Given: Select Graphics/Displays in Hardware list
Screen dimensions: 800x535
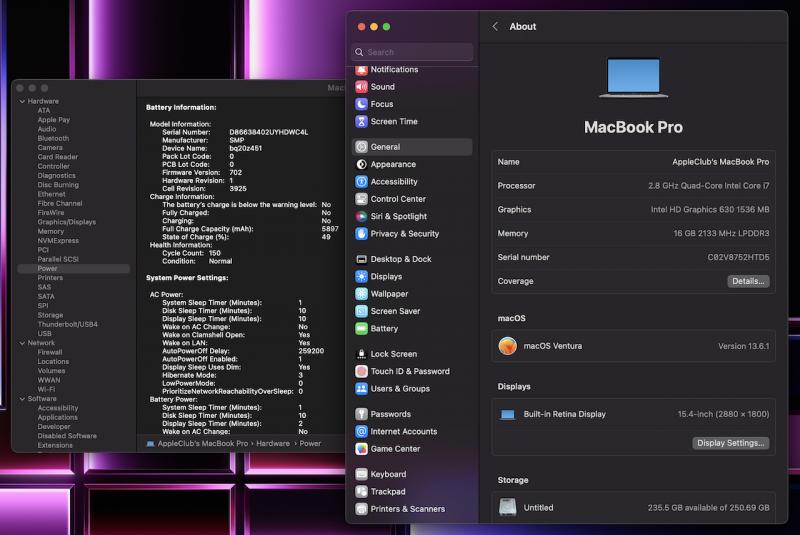Looking at the screenshot, I should pos(66,222).
